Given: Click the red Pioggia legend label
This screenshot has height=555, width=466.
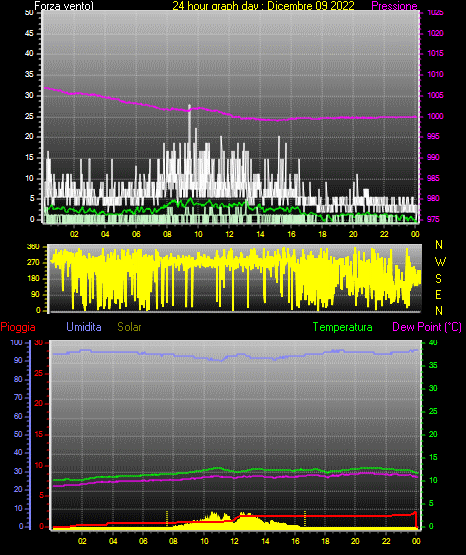Looking at the screenshot, I should pos(18,327).
